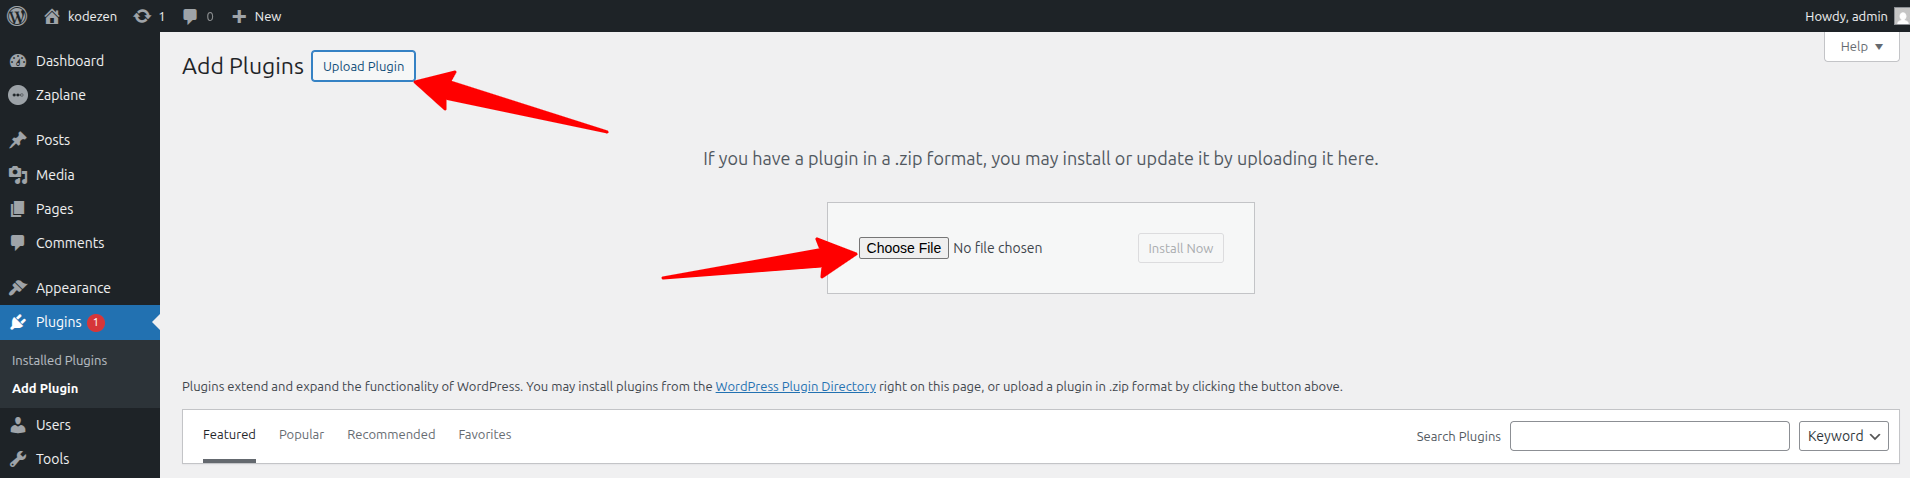Focus the Search Plugins input field
Image resolution: width=1910 pixels, height=478 pixels.
tap(1649, 436)
